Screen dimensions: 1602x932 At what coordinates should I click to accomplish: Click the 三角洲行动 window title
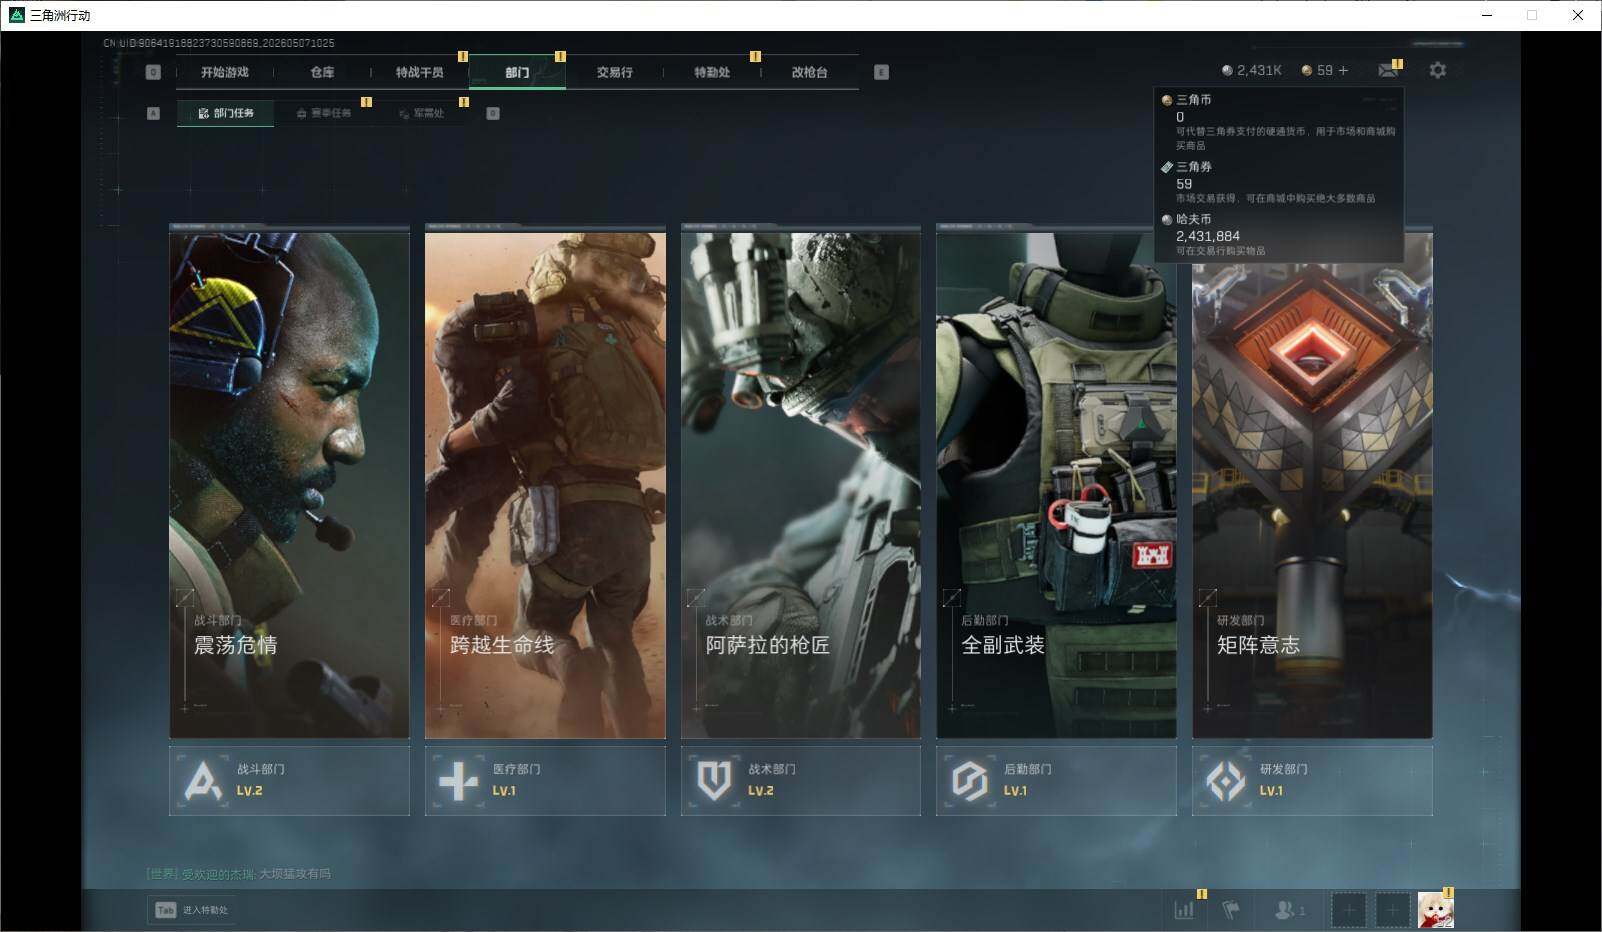pos(60,15)
